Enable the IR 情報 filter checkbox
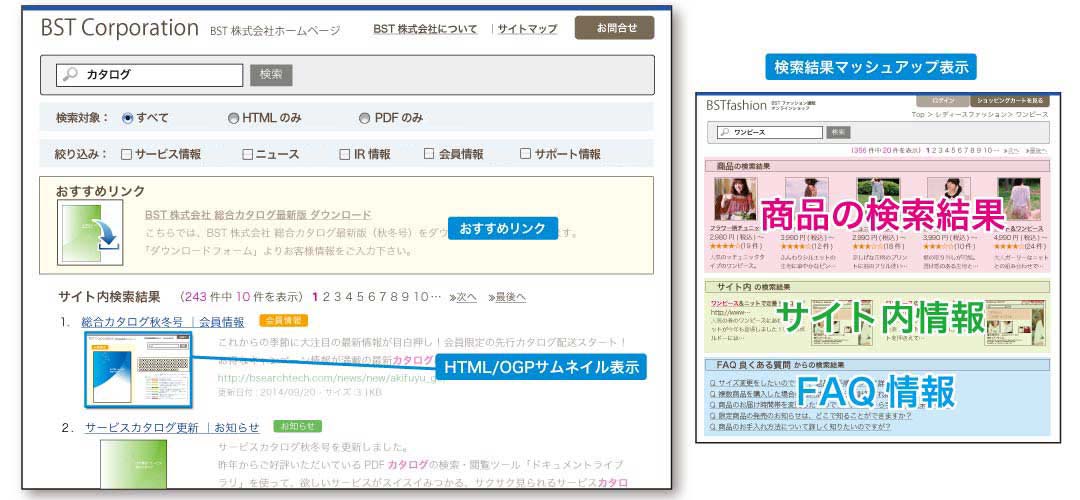 point(344,154)
